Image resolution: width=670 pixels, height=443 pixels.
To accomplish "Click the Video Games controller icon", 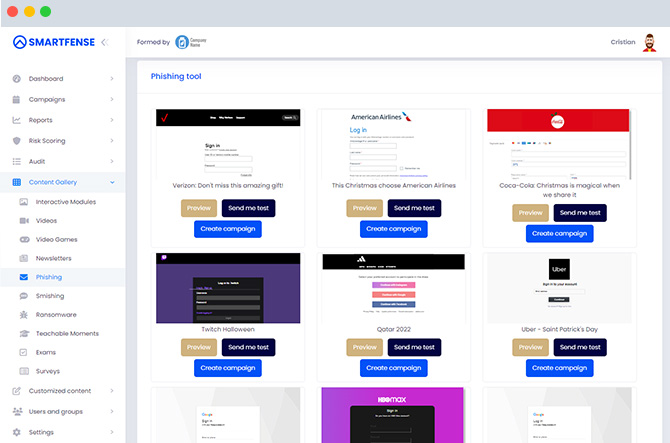I will [x=24, y=239].
